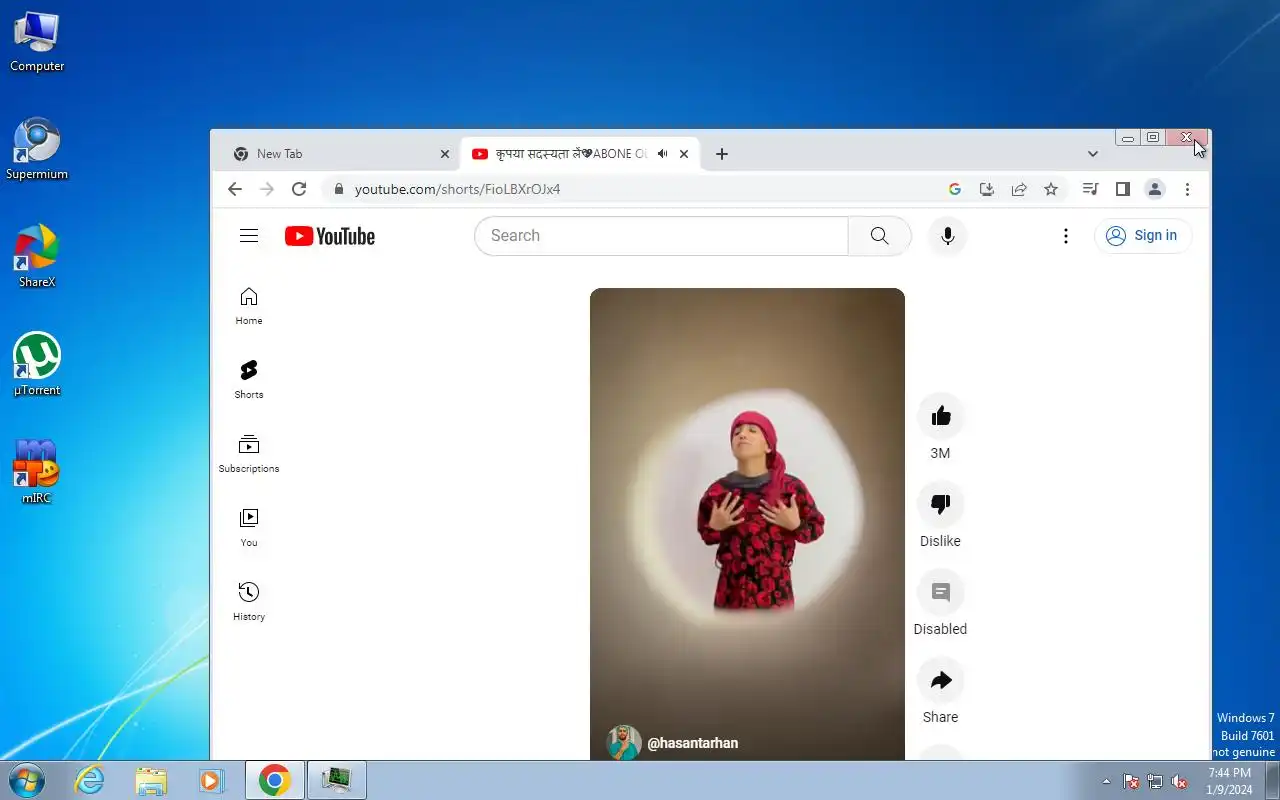1280x800 pixels.
Task: Close the New Tab tab
Action: click(445, 154)
